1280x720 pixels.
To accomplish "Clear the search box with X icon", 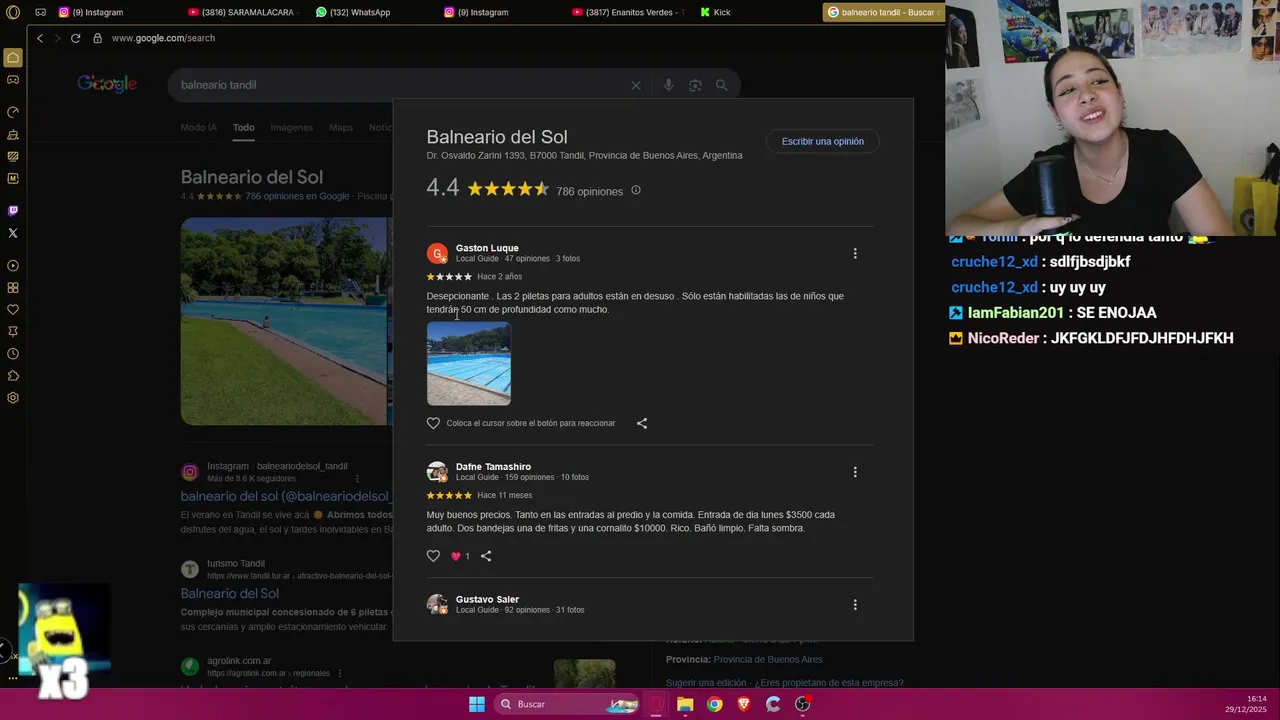I will tap(636, 85).
